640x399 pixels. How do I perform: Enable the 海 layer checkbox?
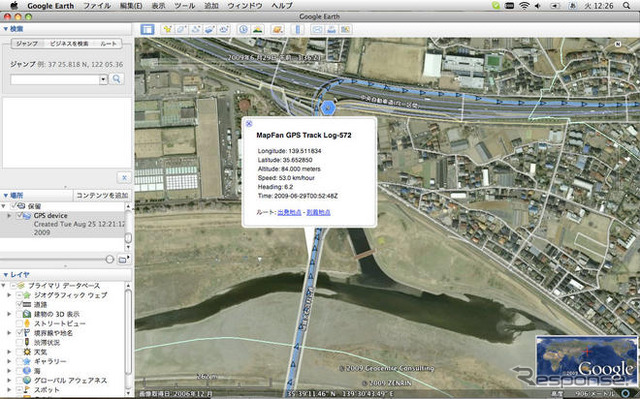tap(19, 371)
